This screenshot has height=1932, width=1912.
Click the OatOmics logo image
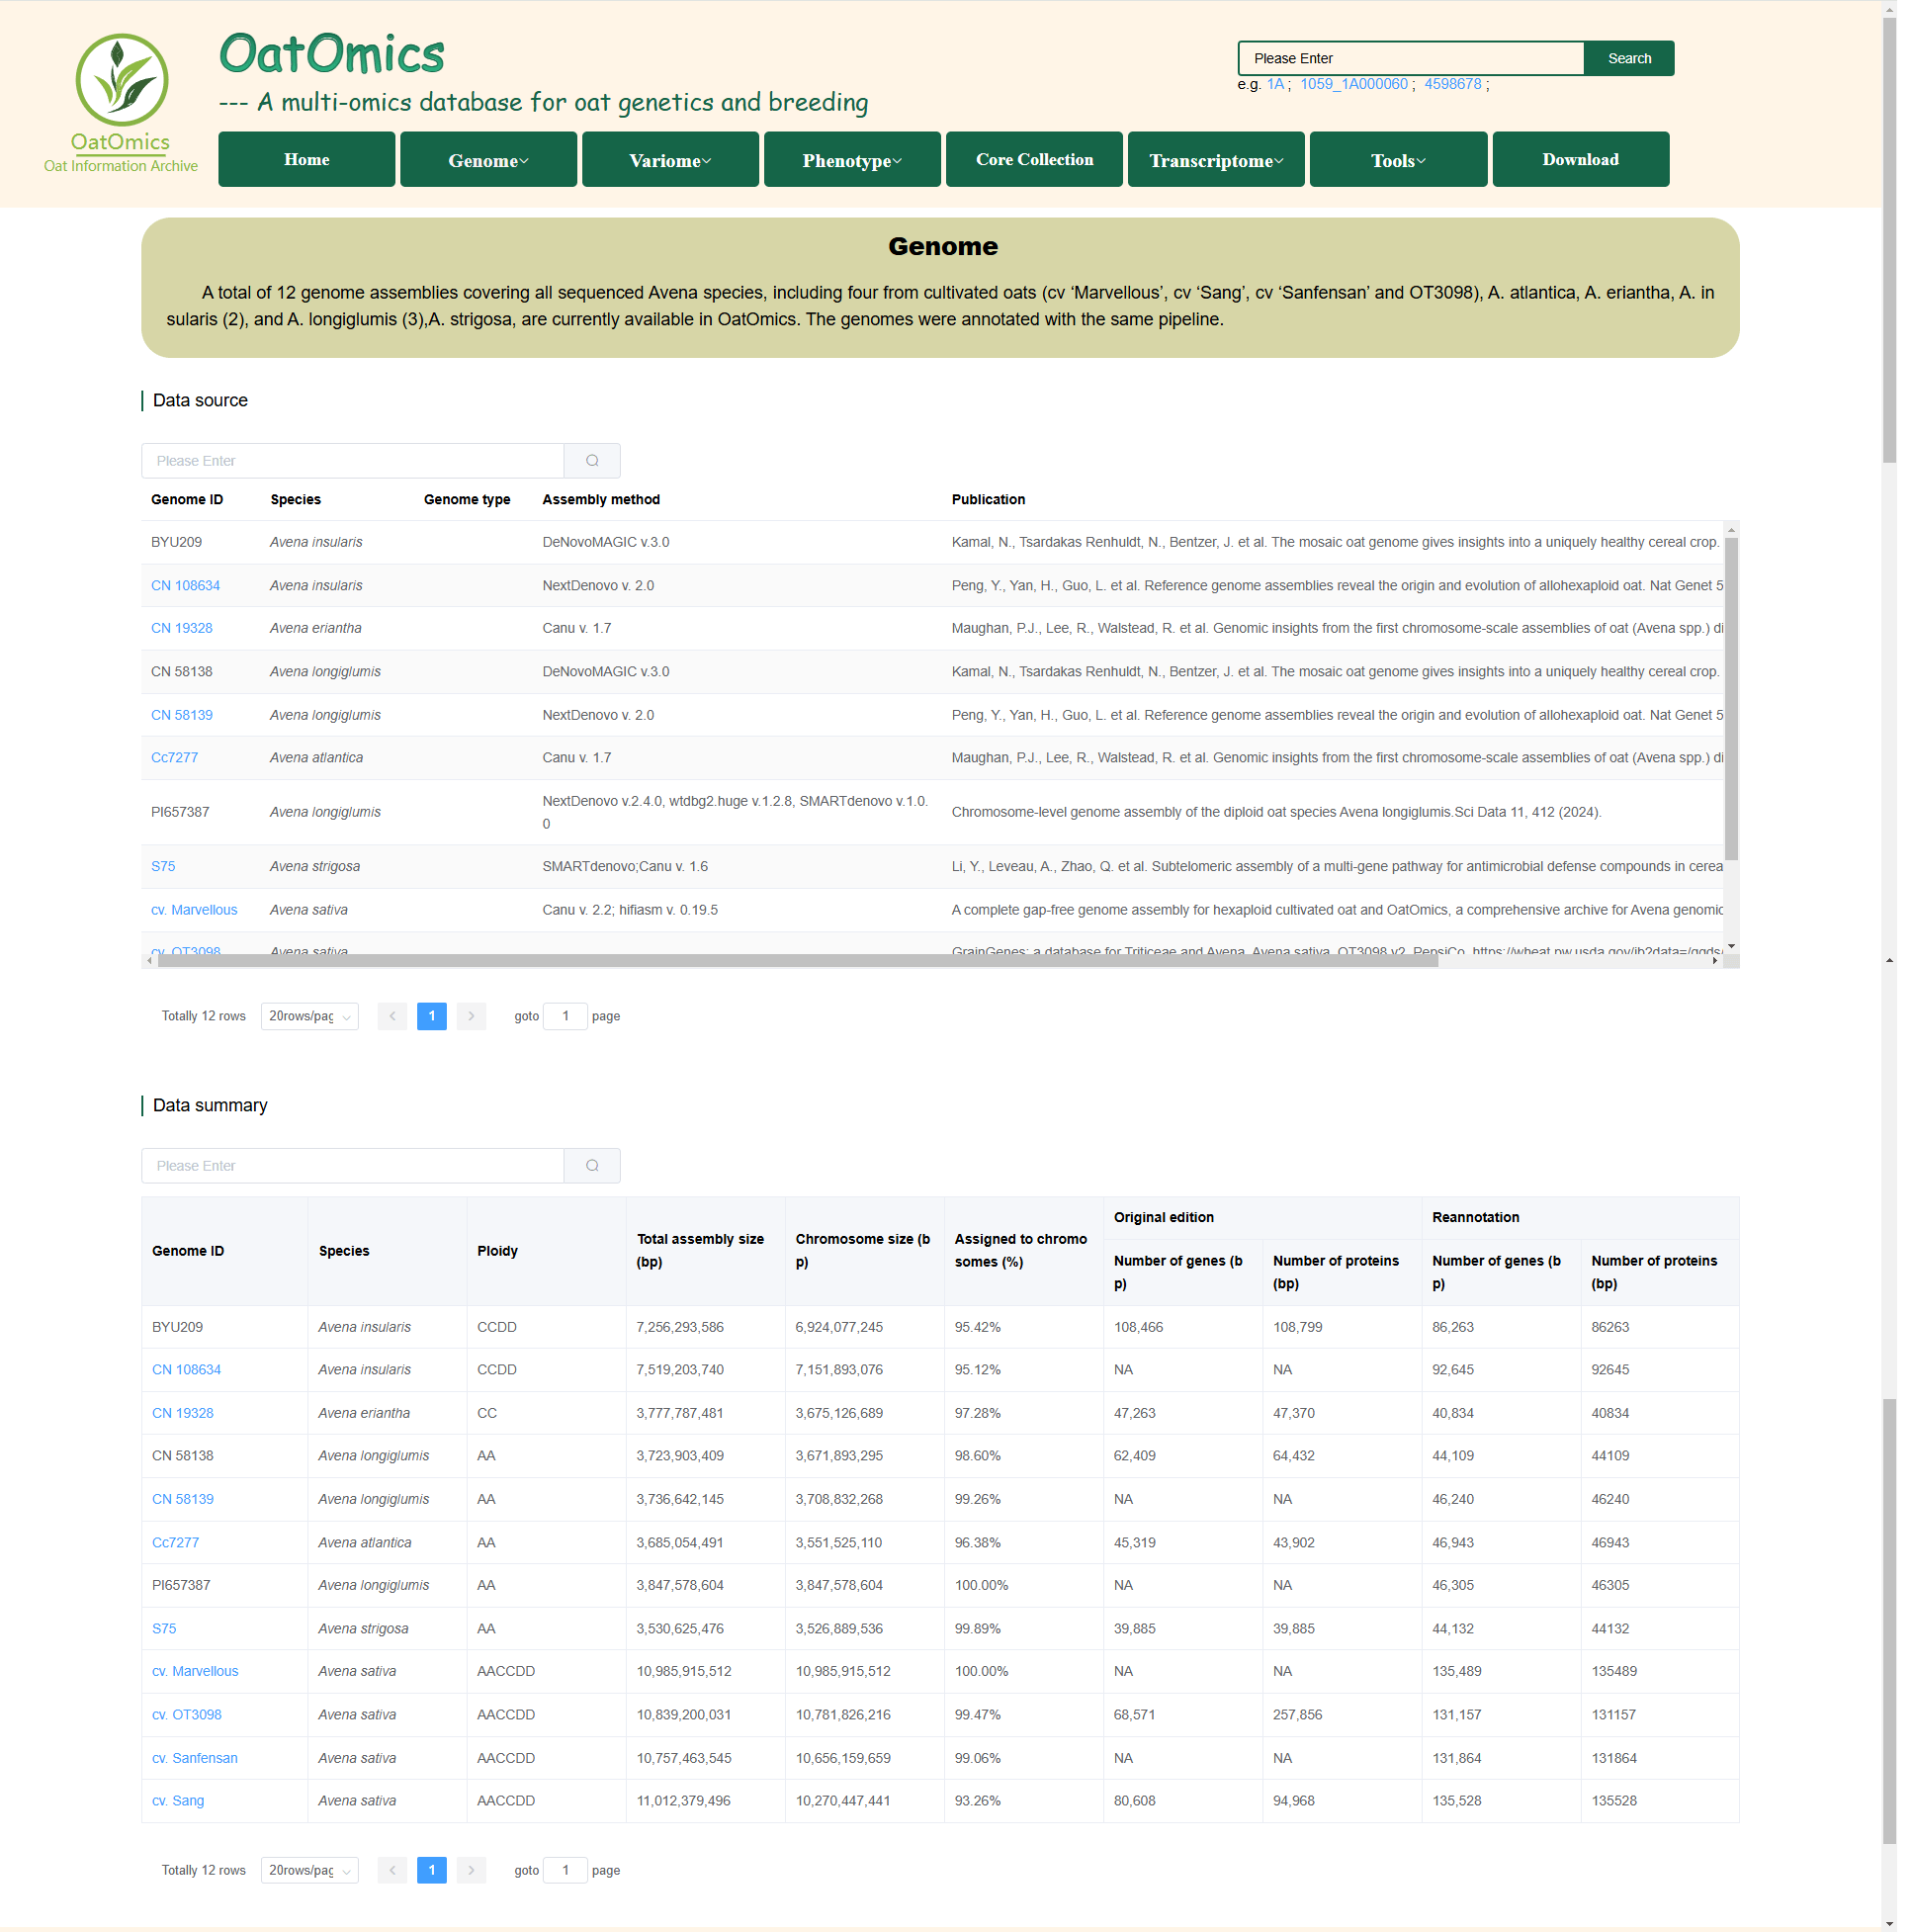point(121,103)
